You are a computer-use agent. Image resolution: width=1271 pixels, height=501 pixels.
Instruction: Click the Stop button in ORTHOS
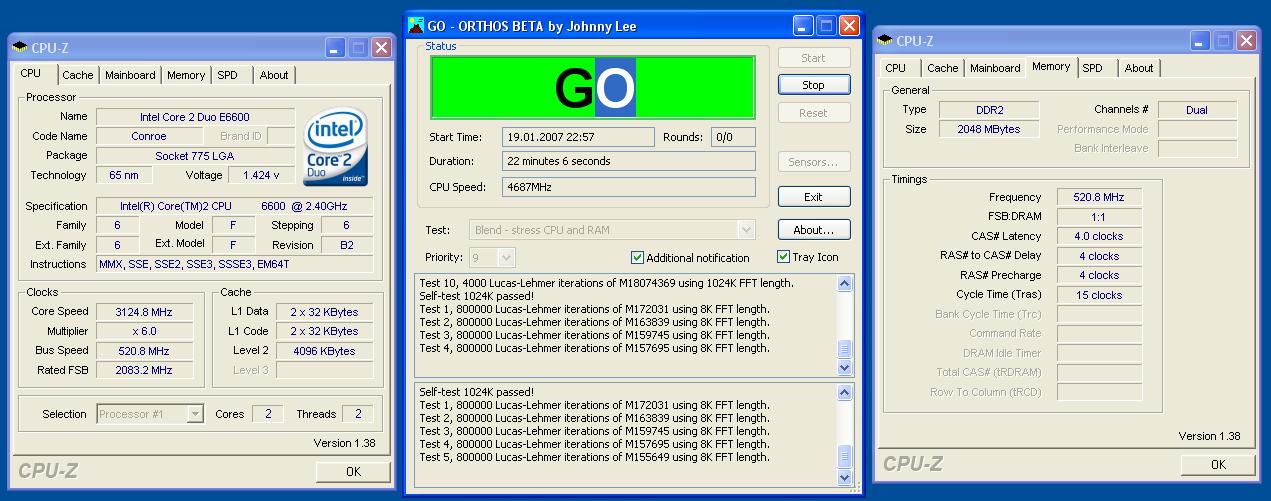pyautogui.click(x=814, y=85)
